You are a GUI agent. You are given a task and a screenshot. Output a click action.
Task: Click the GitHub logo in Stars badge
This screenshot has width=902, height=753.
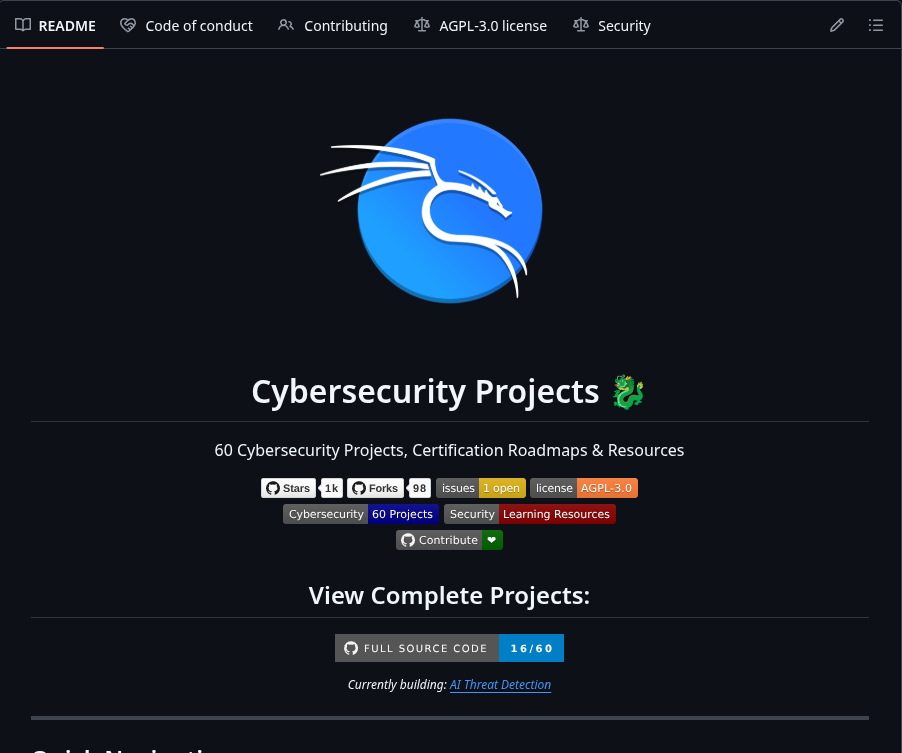pos(271,488)
